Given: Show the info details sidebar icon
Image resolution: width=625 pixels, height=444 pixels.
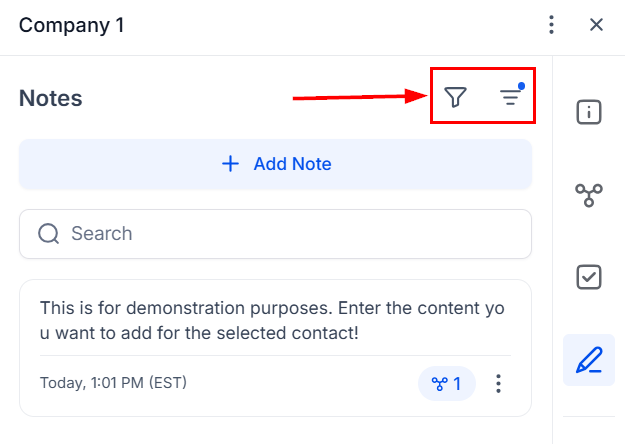Looking at the screenshot, I should (589, 112).
